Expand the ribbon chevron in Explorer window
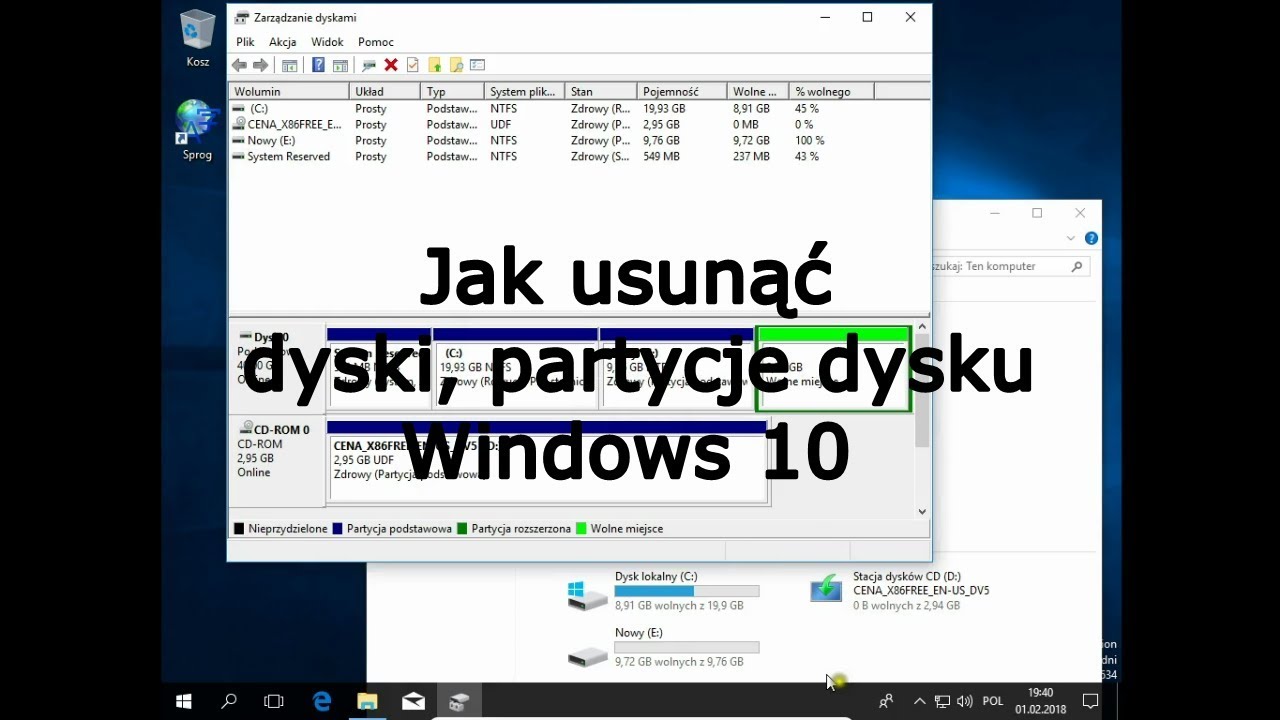The width and height of the screenshot is (1280, 720). [1071, 238]
